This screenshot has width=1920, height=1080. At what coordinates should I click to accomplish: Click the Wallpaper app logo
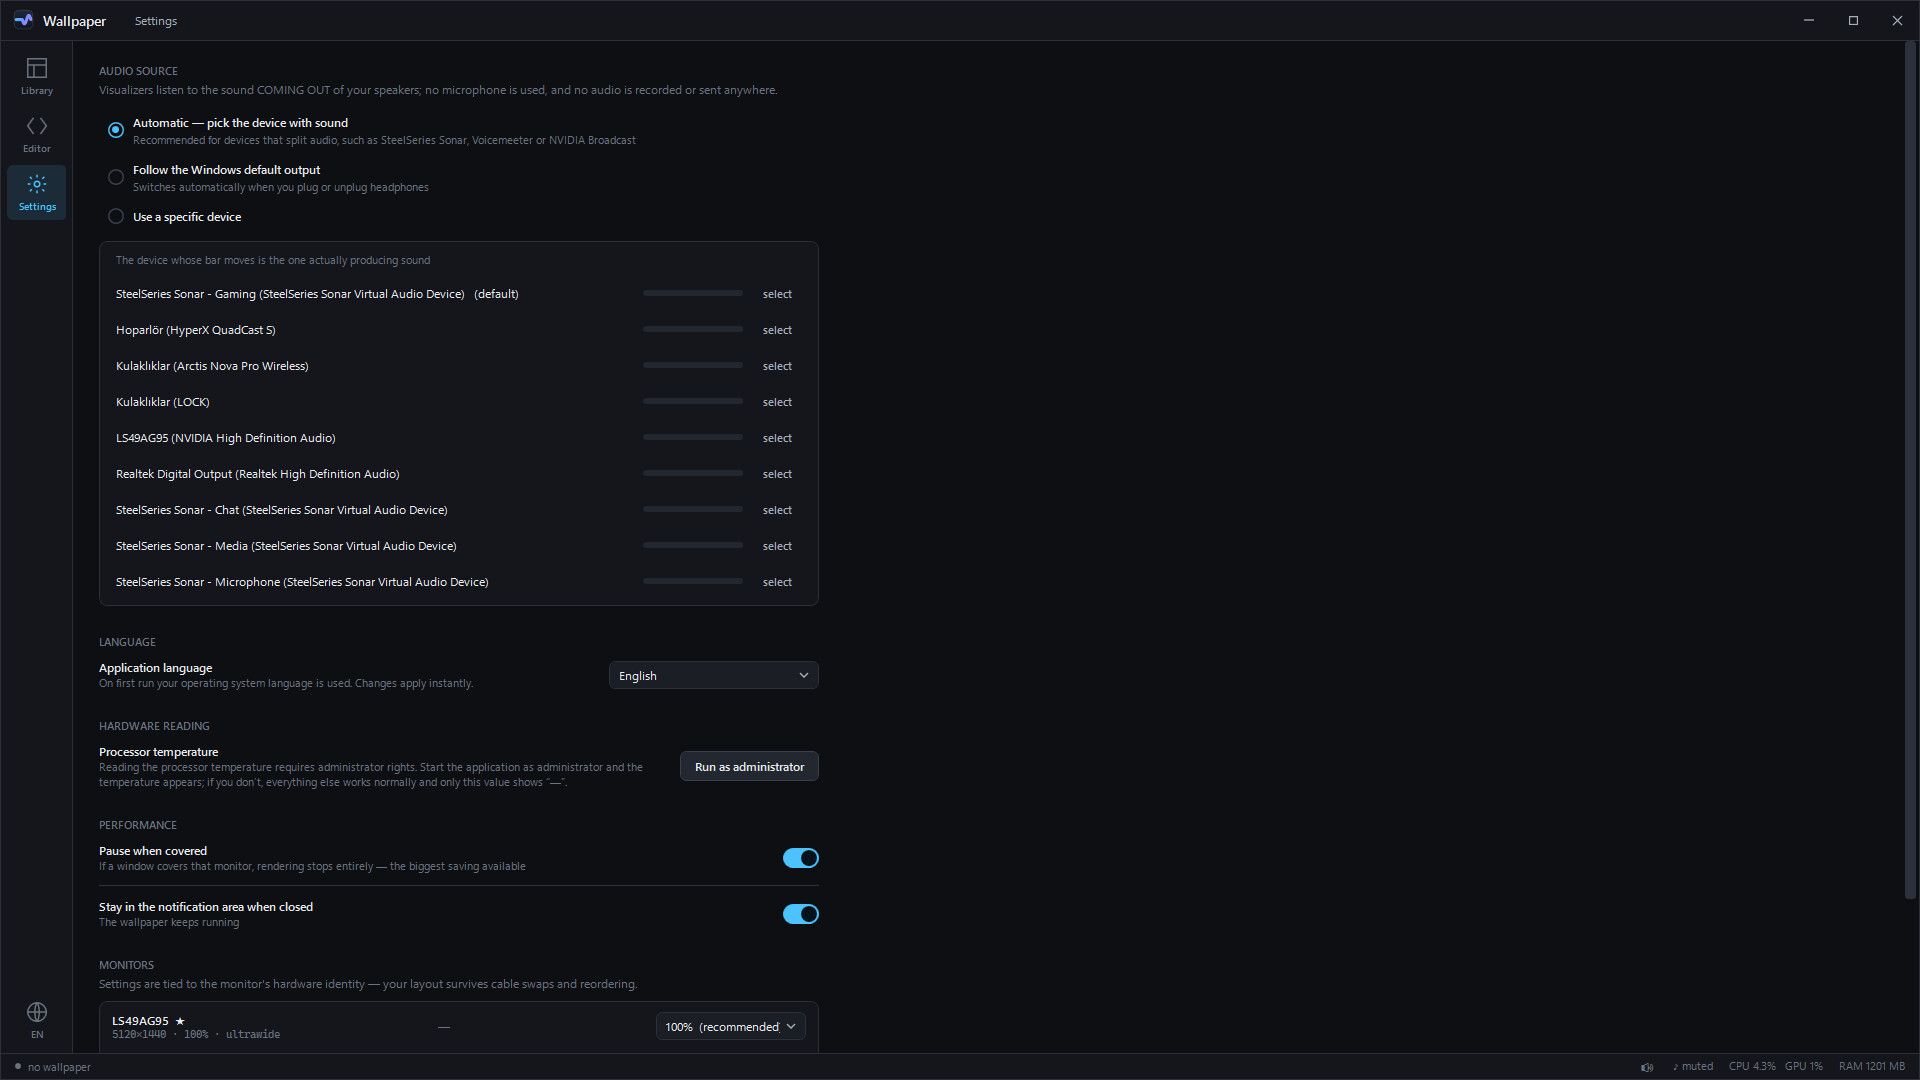tap(23, 20)
